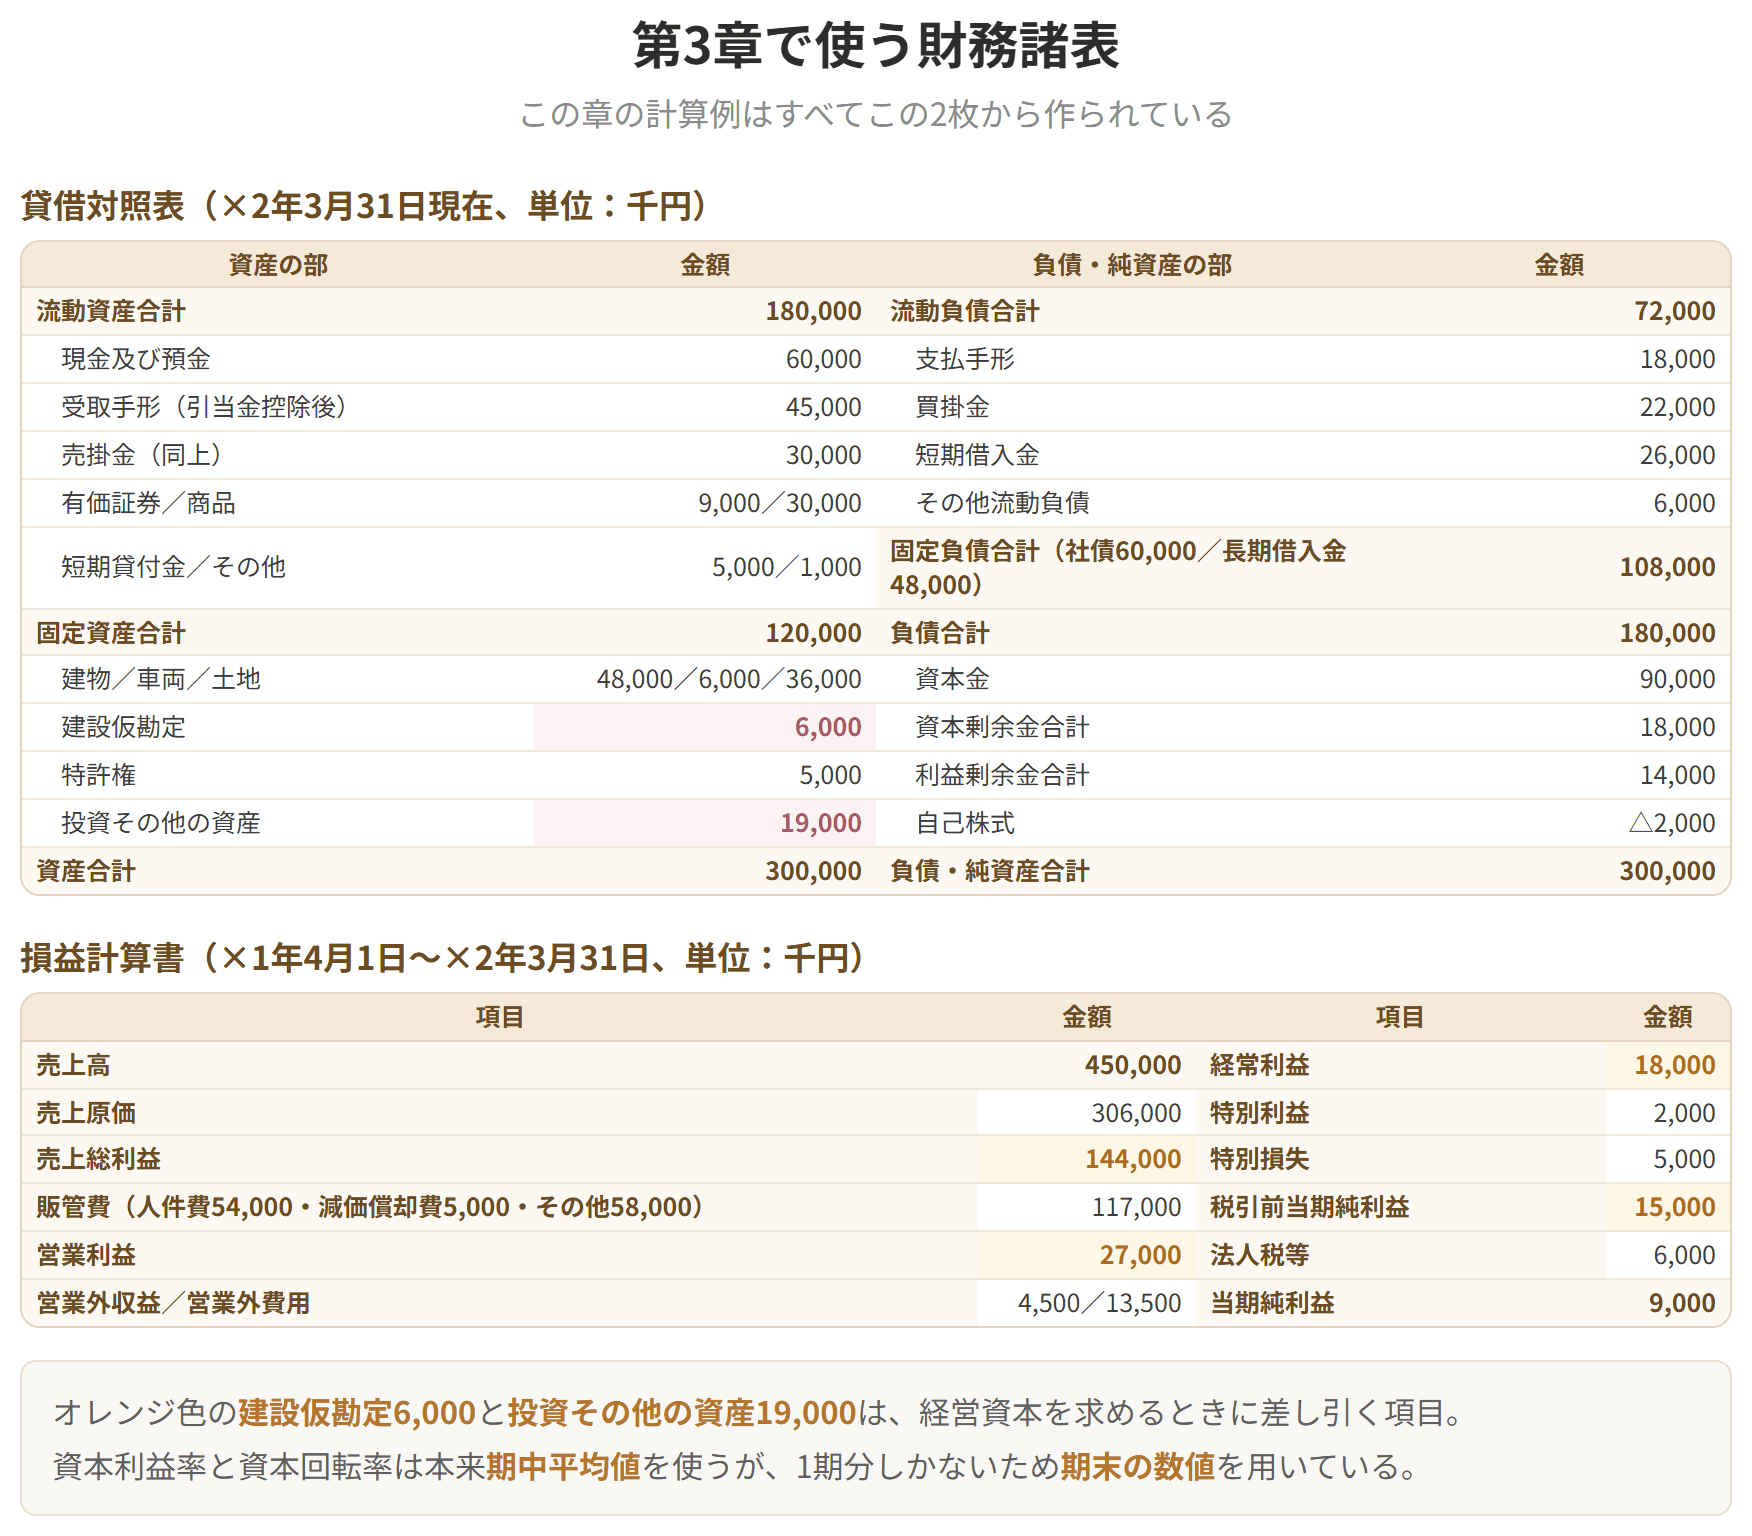Select the 固定資産合計 value 120,000
The image size is (1752, 1536).
coord(813,633)
